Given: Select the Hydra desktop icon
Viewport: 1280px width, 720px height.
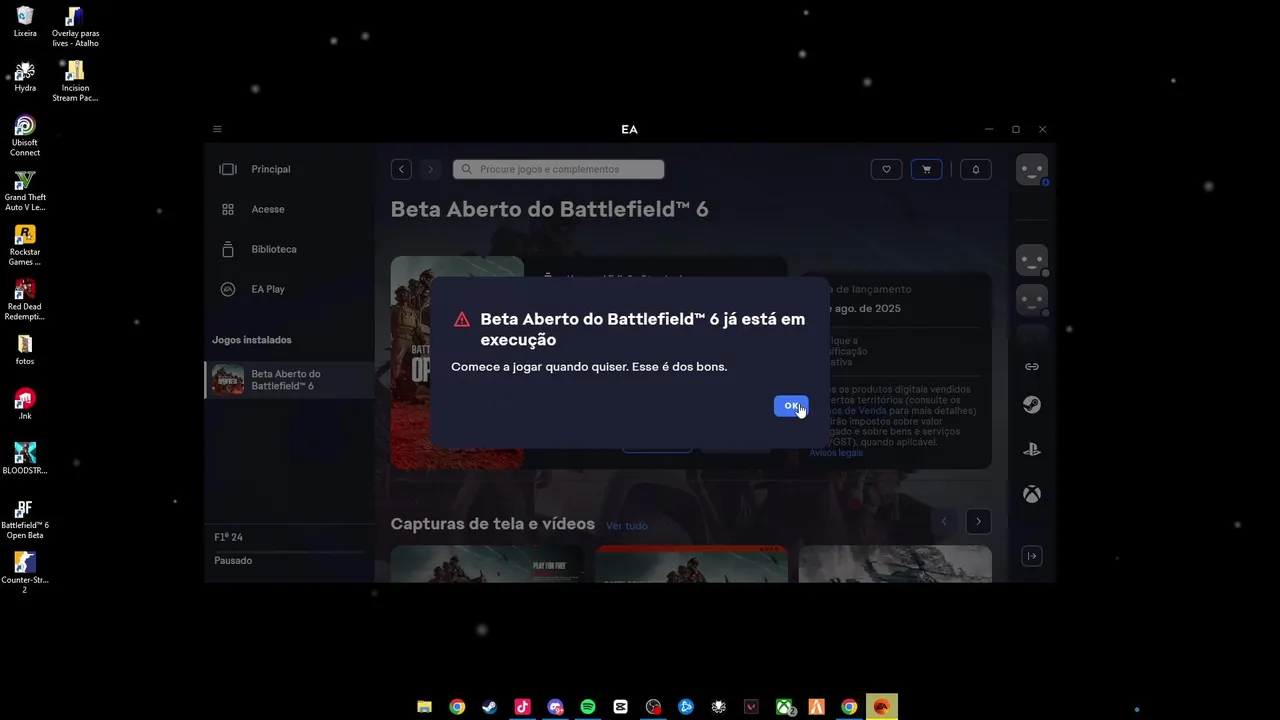Looking at the screenshot, I should pyautogui.click(x=25, y=77).
